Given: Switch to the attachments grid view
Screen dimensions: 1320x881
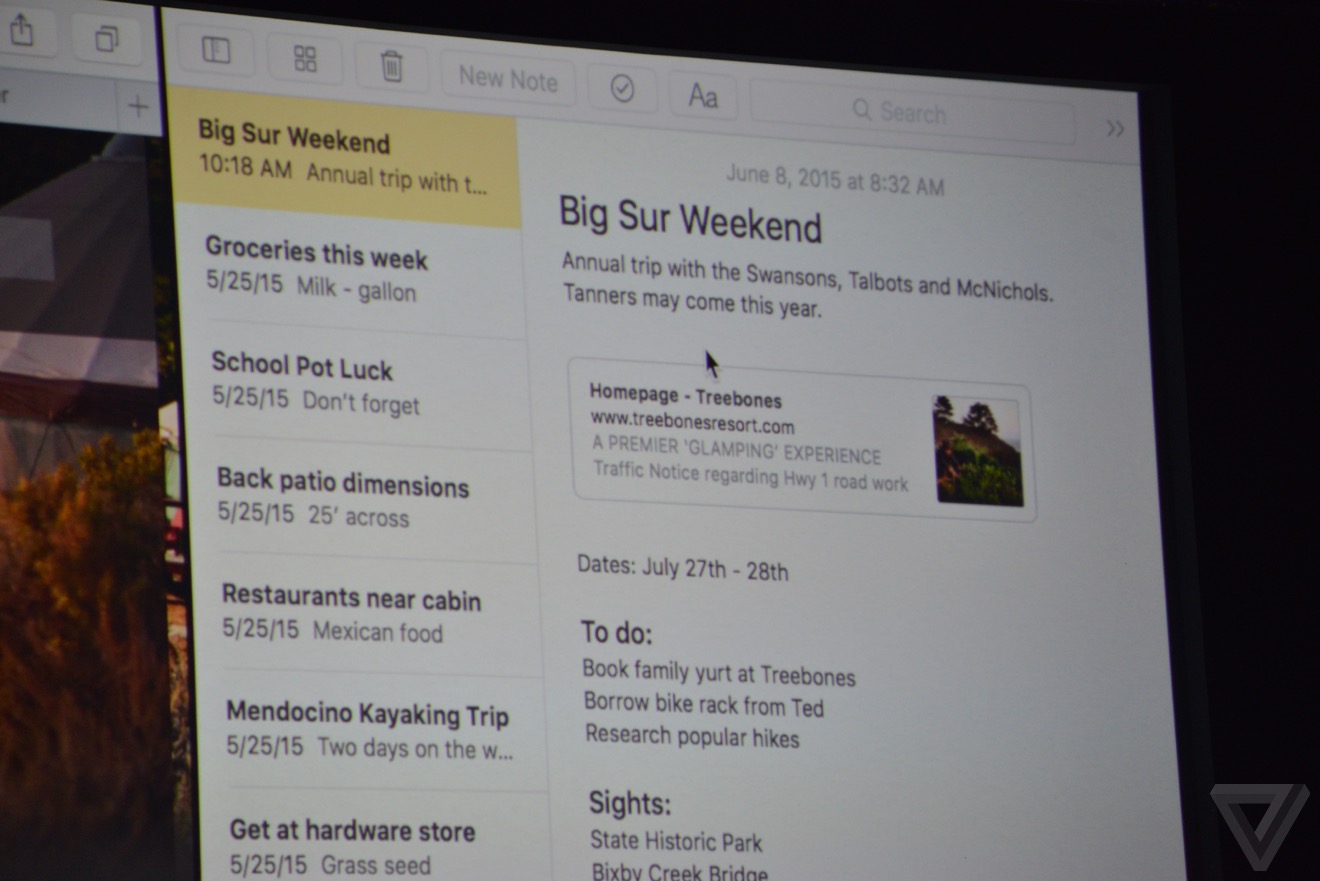Looking at the screenshot, I should tap(305, 59).
